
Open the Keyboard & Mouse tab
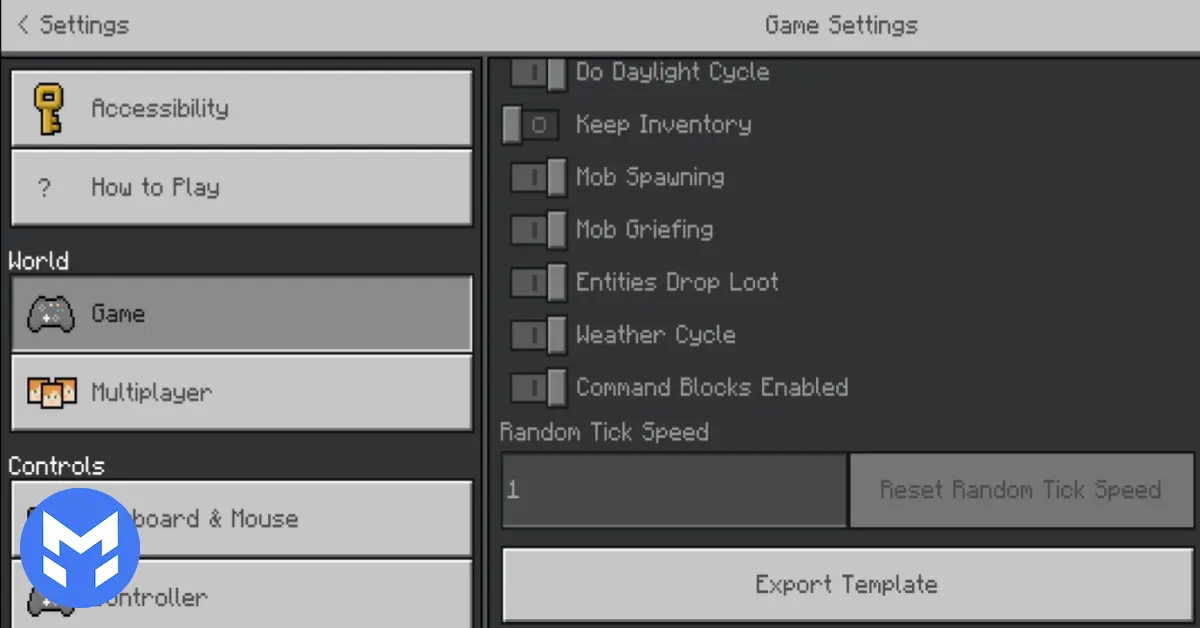241,519
